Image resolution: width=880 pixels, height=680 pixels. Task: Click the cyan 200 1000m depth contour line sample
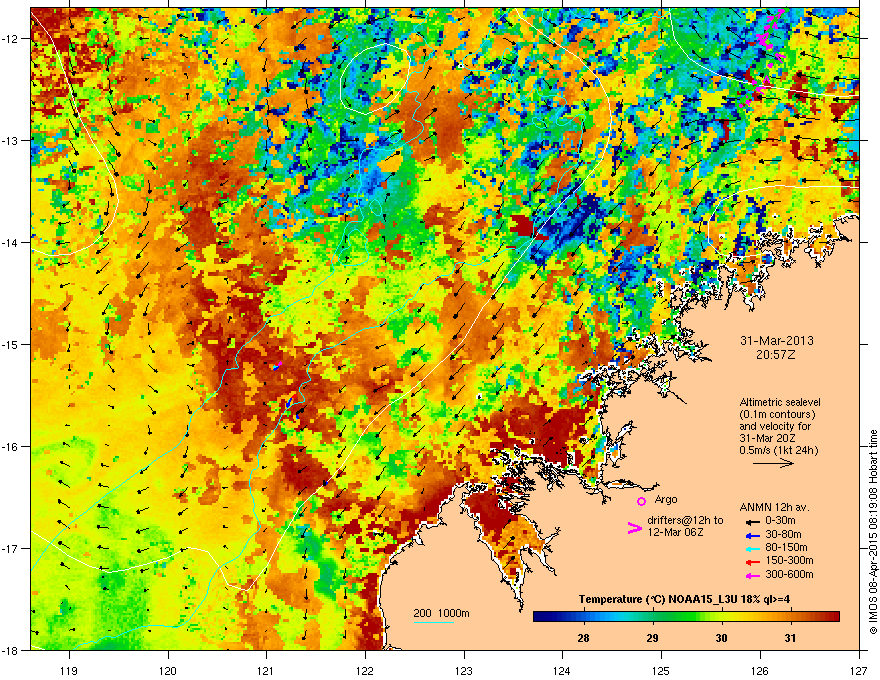(434, 622)
